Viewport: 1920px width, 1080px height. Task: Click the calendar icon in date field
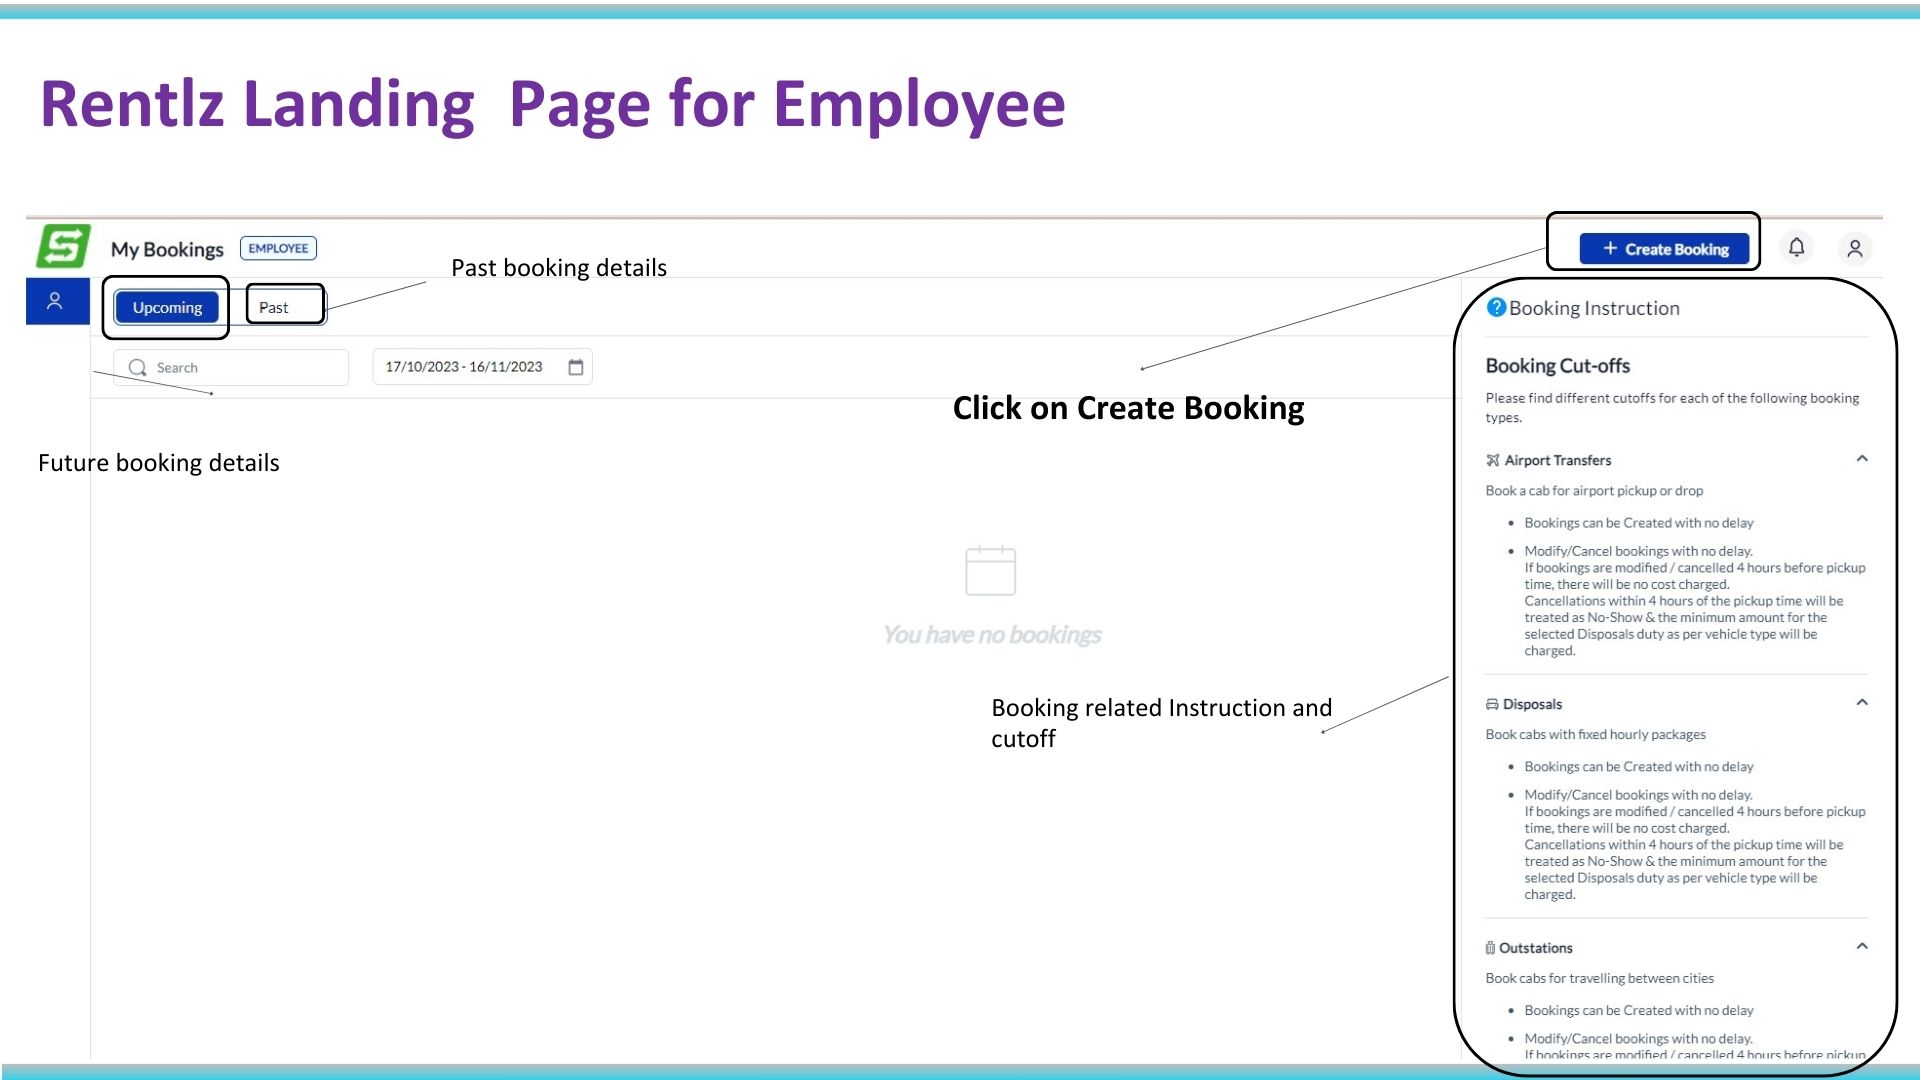pyautogui.click(x=576, y=367)
